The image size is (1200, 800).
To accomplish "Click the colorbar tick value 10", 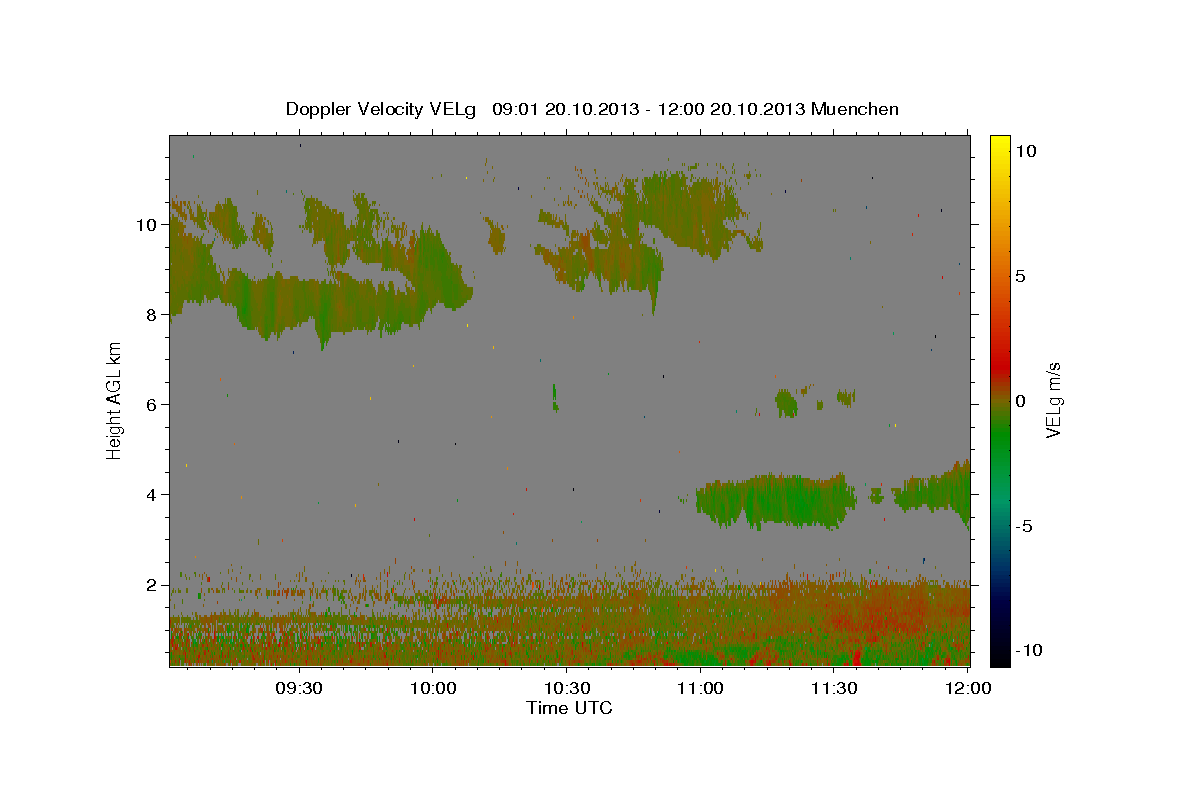I will 1026,150.
